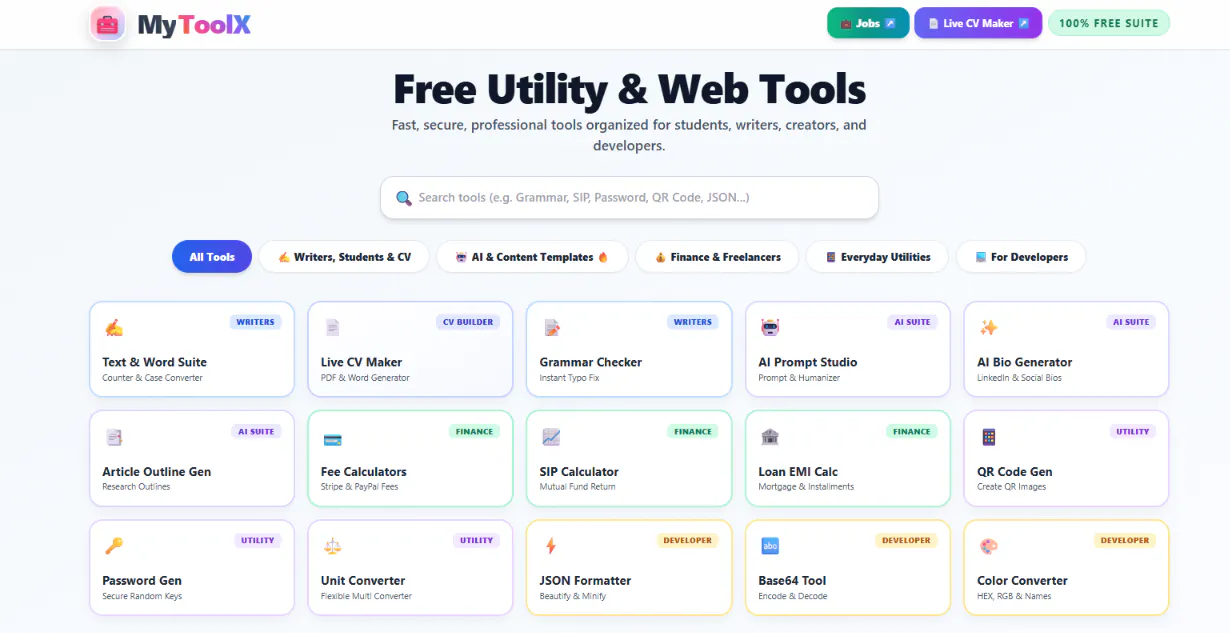Click DEVELOPER badge on Base64 Tool card
The width and height of the screenshot is (1230, 633).
click(x=906, y=540)
